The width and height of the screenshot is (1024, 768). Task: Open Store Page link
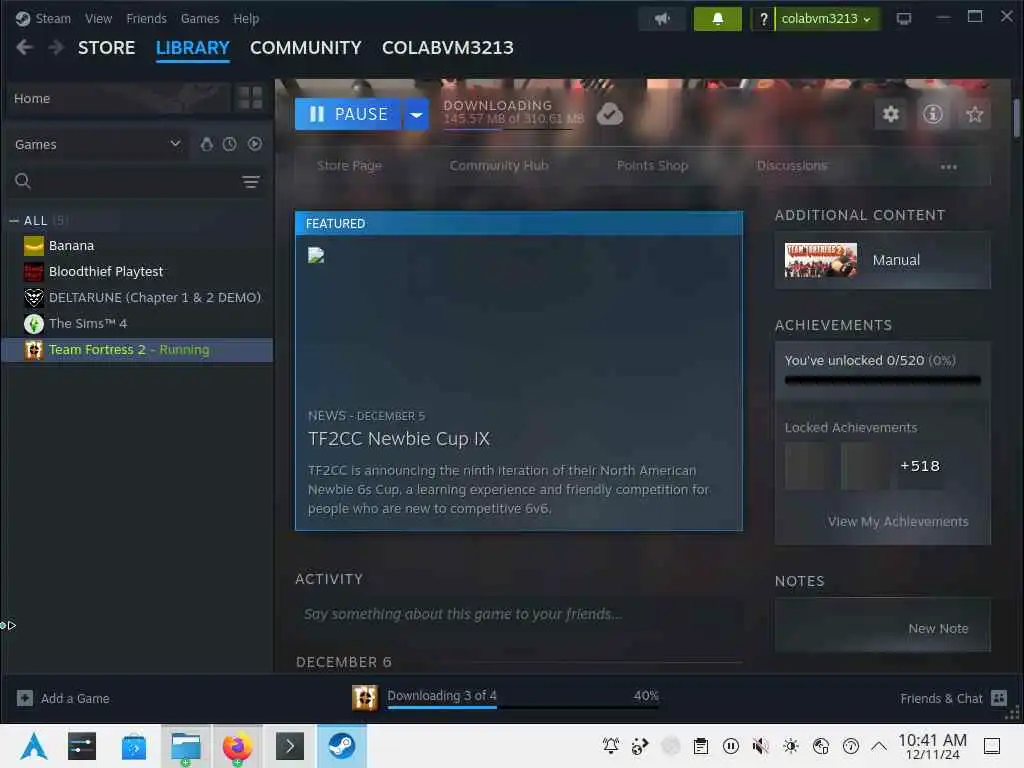[x=349, y=166]
